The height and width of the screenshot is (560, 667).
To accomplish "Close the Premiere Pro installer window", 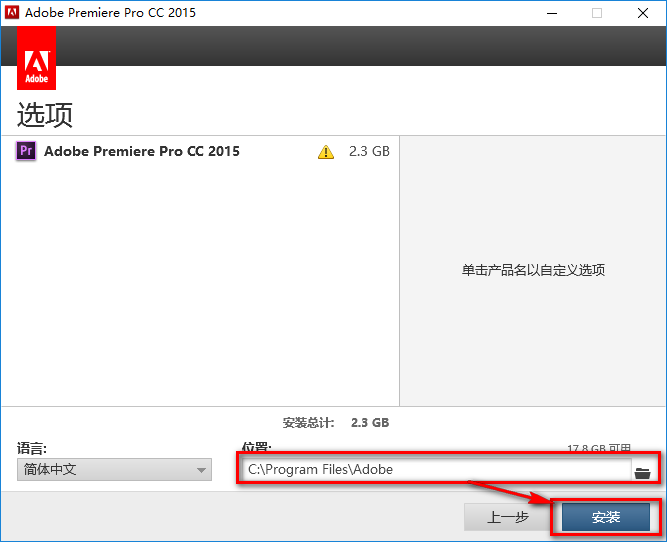I will tap(643, 13).
